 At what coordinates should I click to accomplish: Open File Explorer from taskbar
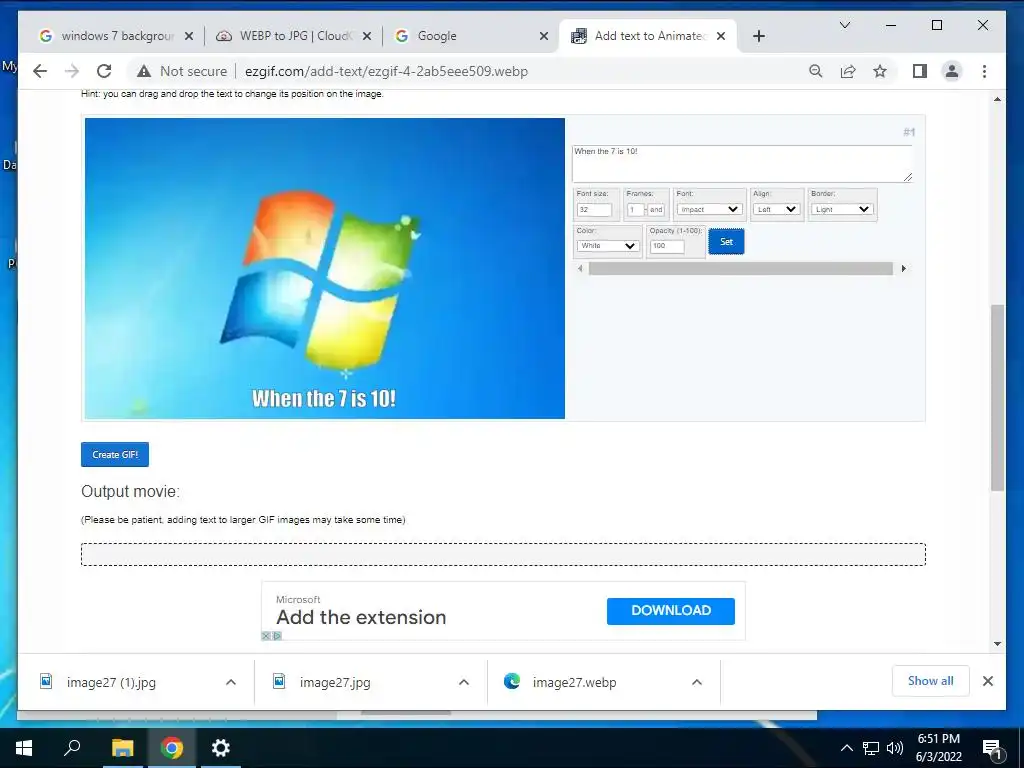(122, 748)
